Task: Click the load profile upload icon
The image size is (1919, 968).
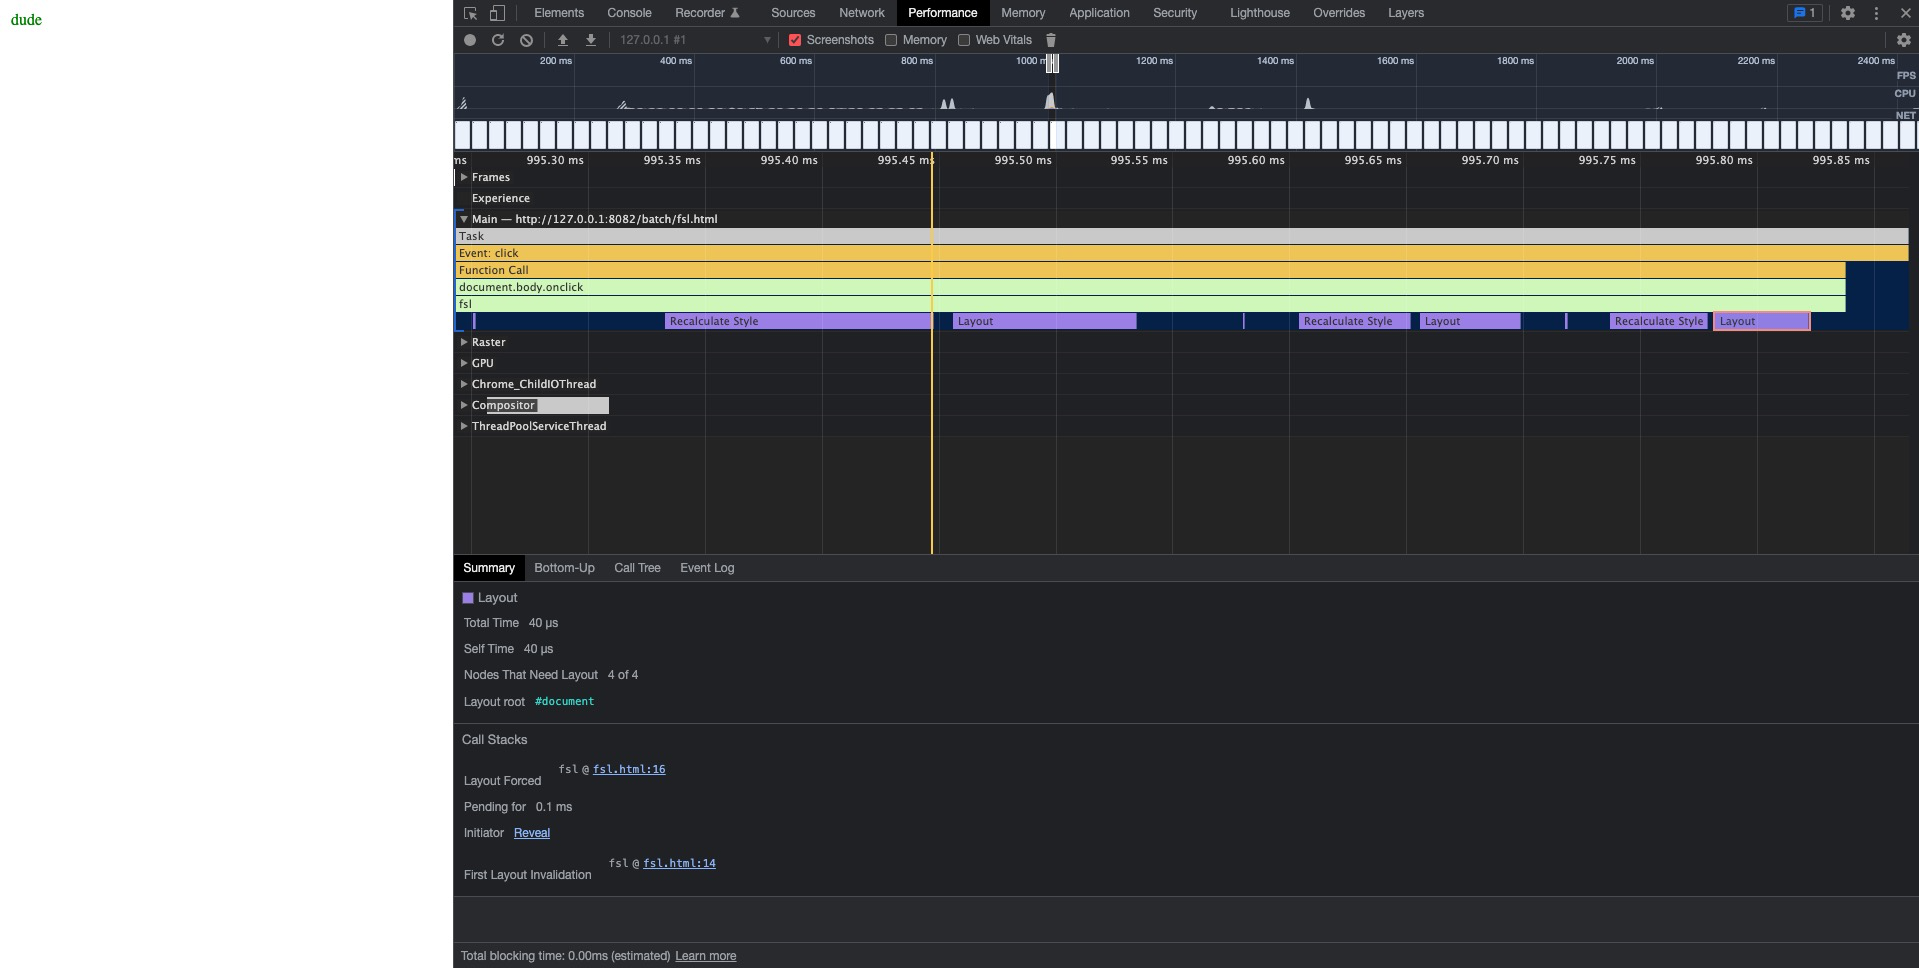Action: (563, 40)
